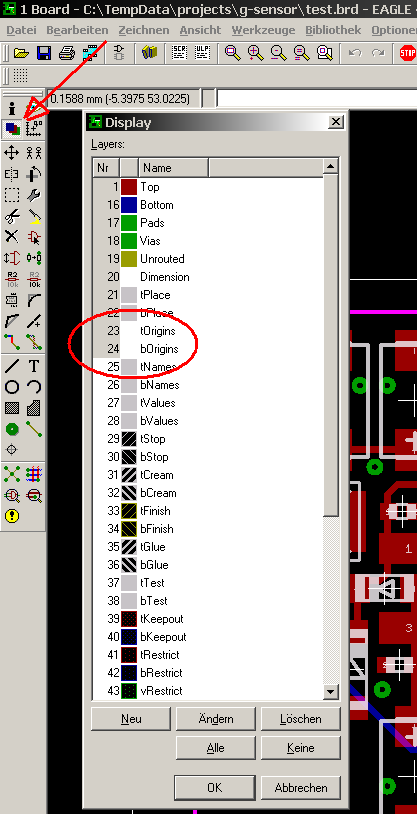Select the Cut scissors tool

[x=12, y=216]
